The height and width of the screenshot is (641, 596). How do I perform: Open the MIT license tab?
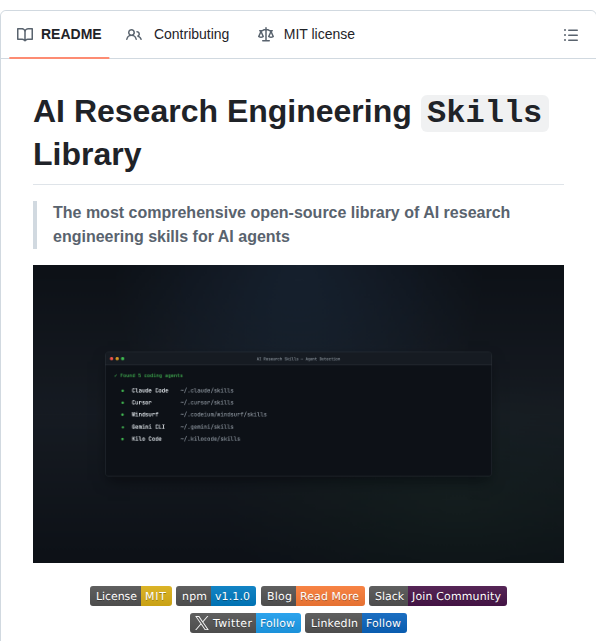tap(307, 34)
